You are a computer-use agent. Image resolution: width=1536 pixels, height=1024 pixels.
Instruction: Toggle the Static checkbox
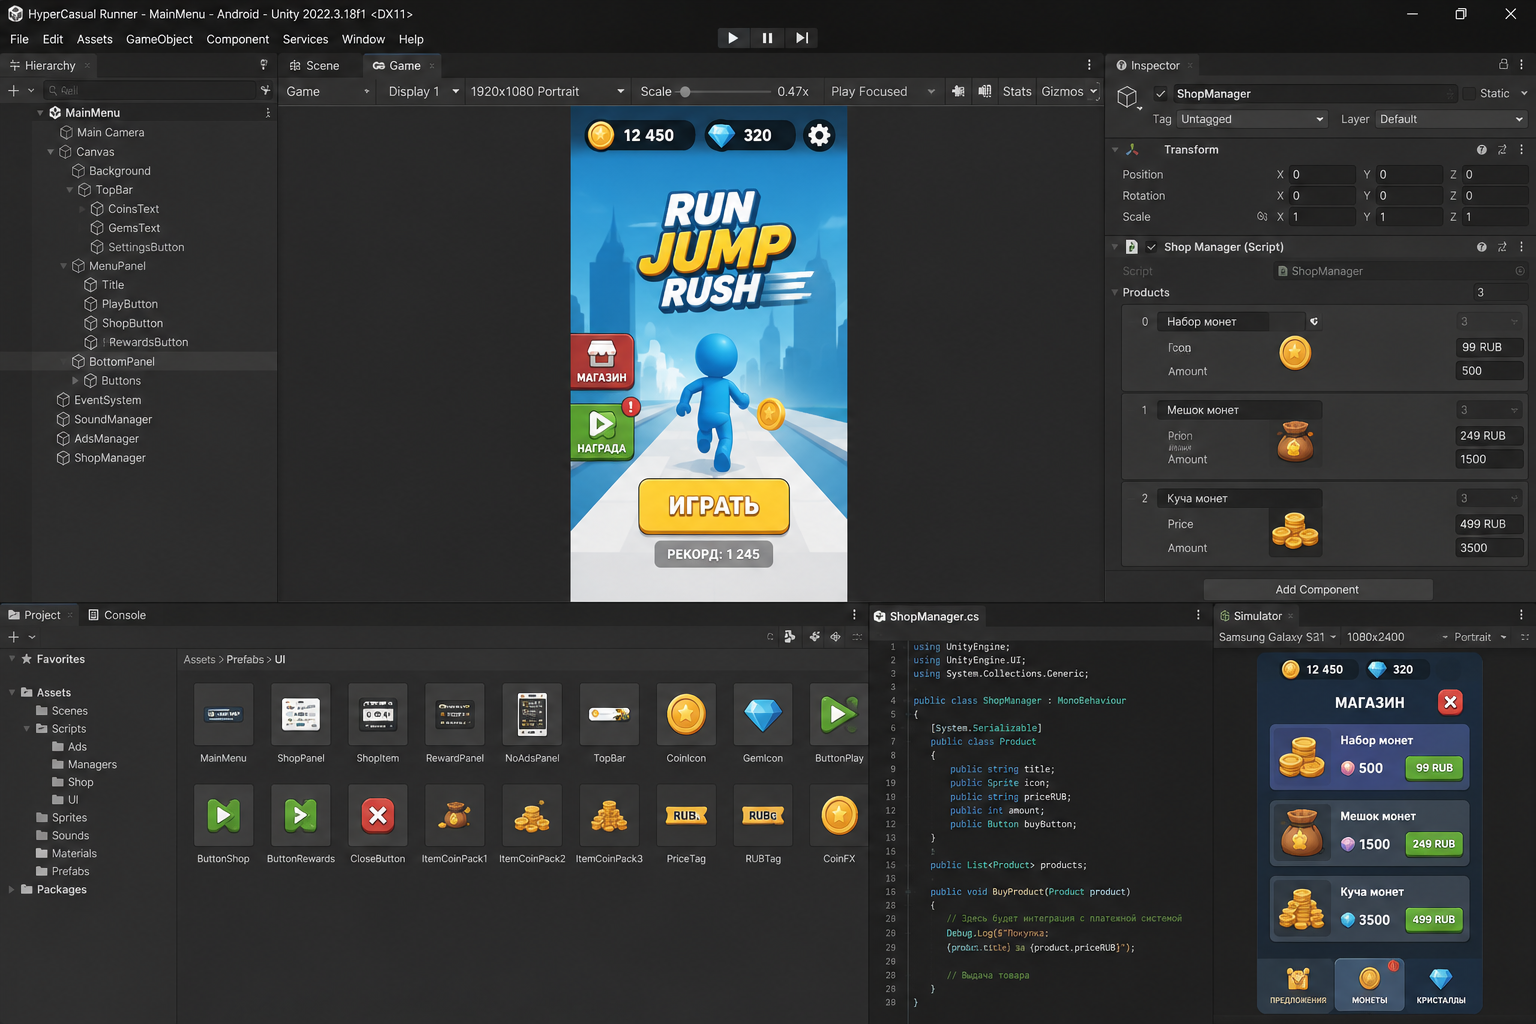1469,94
